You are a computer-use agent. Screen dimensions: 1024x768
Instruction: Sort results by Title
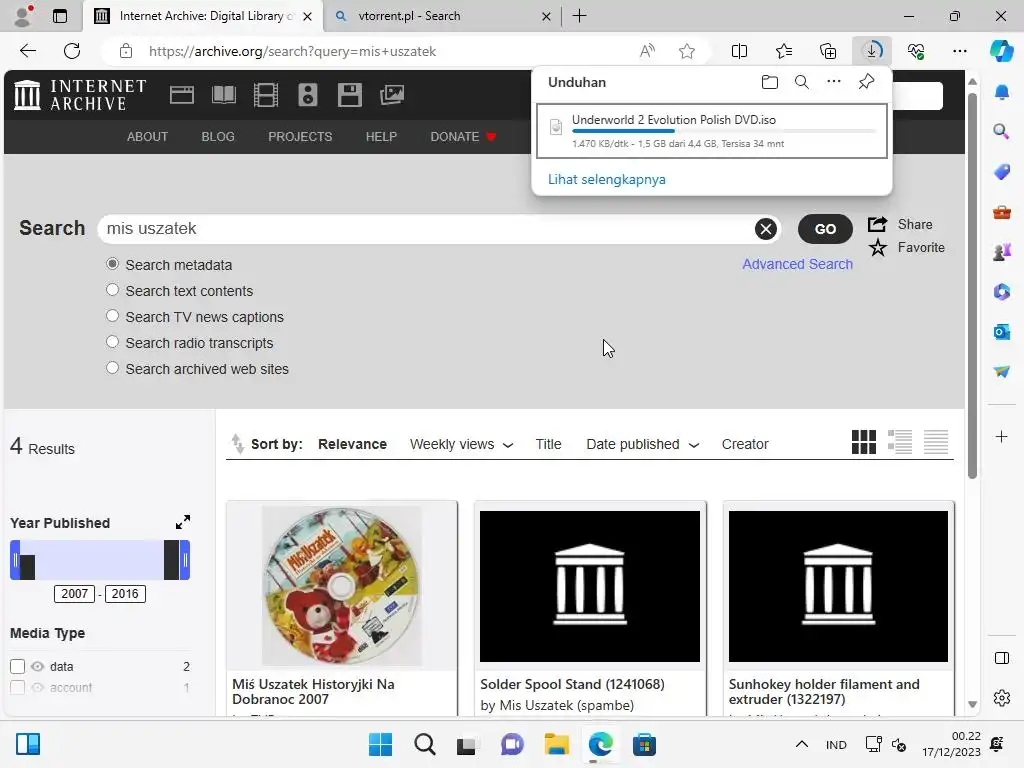[x=549, y=444]
